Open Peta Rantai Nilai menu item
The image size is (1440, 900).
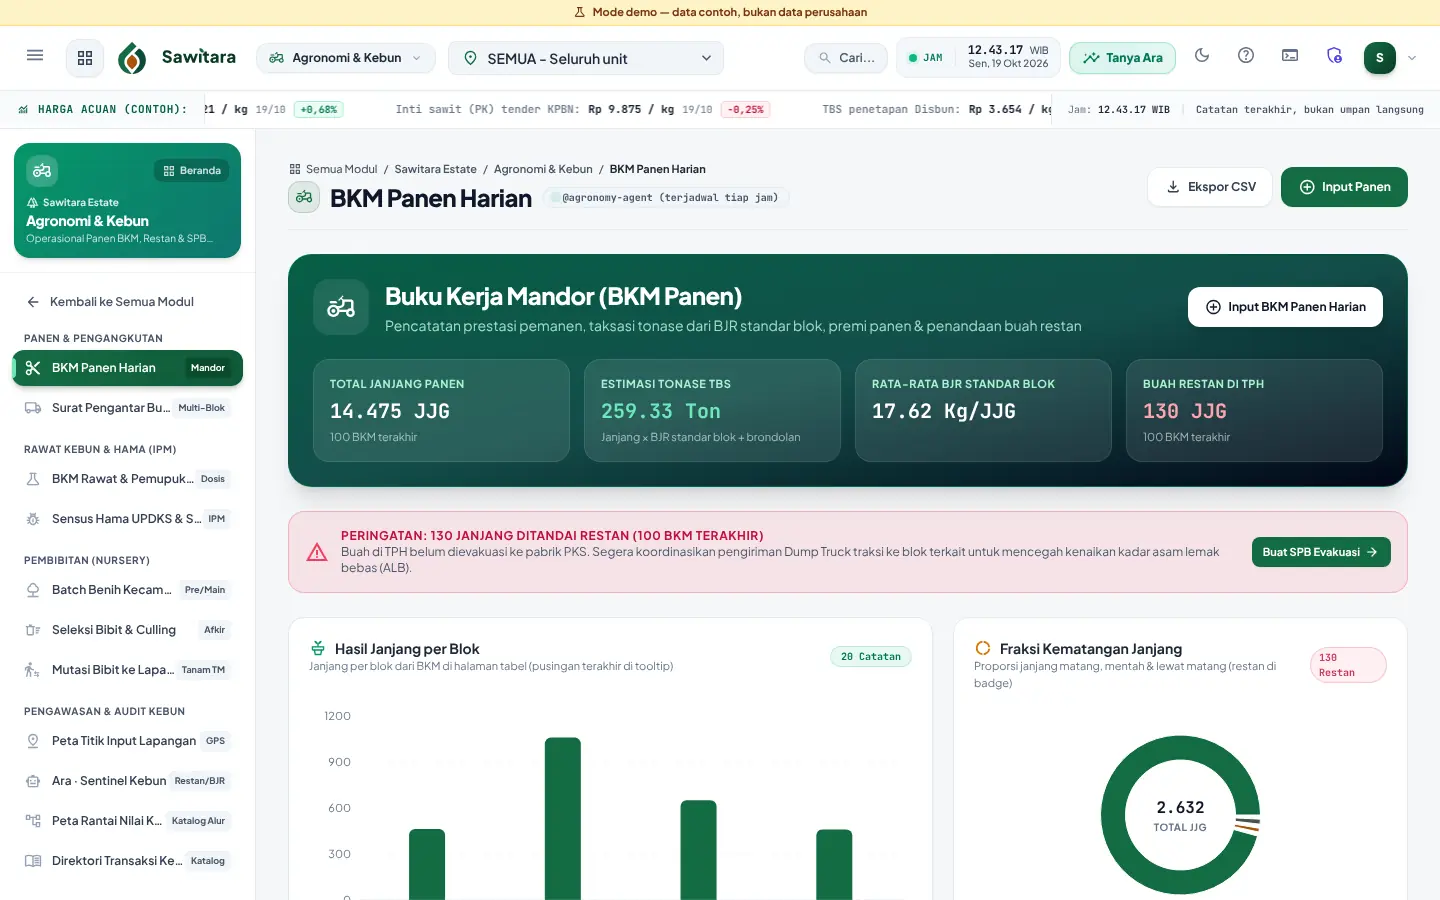click(x=128, y=821)
